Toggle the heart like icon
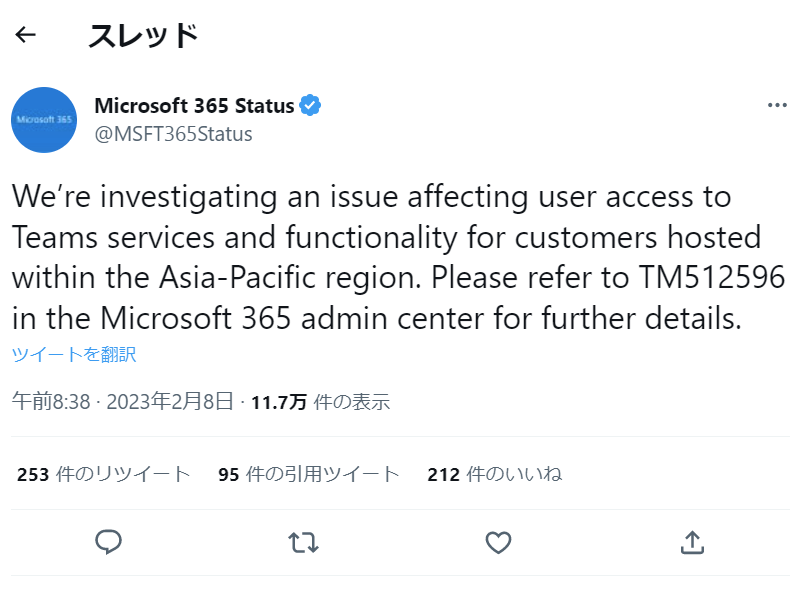Image resolution: width=797 pixels, height=598 pixels. 498,542
